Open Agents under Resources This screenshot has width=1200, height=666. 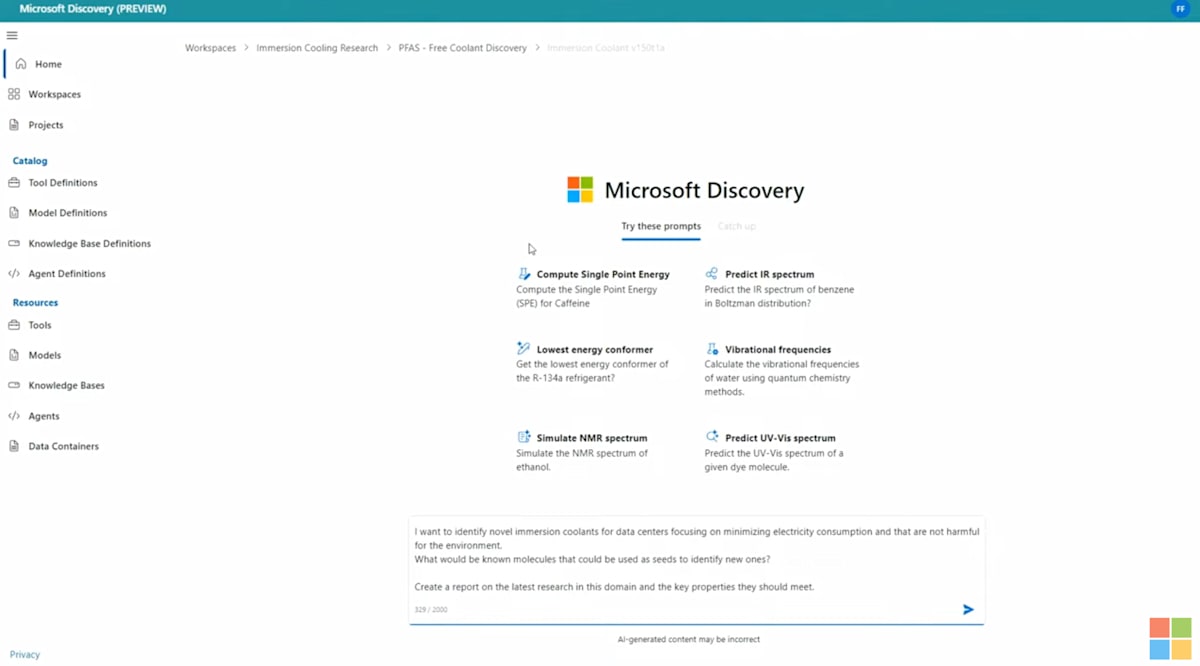click(44, 416)
